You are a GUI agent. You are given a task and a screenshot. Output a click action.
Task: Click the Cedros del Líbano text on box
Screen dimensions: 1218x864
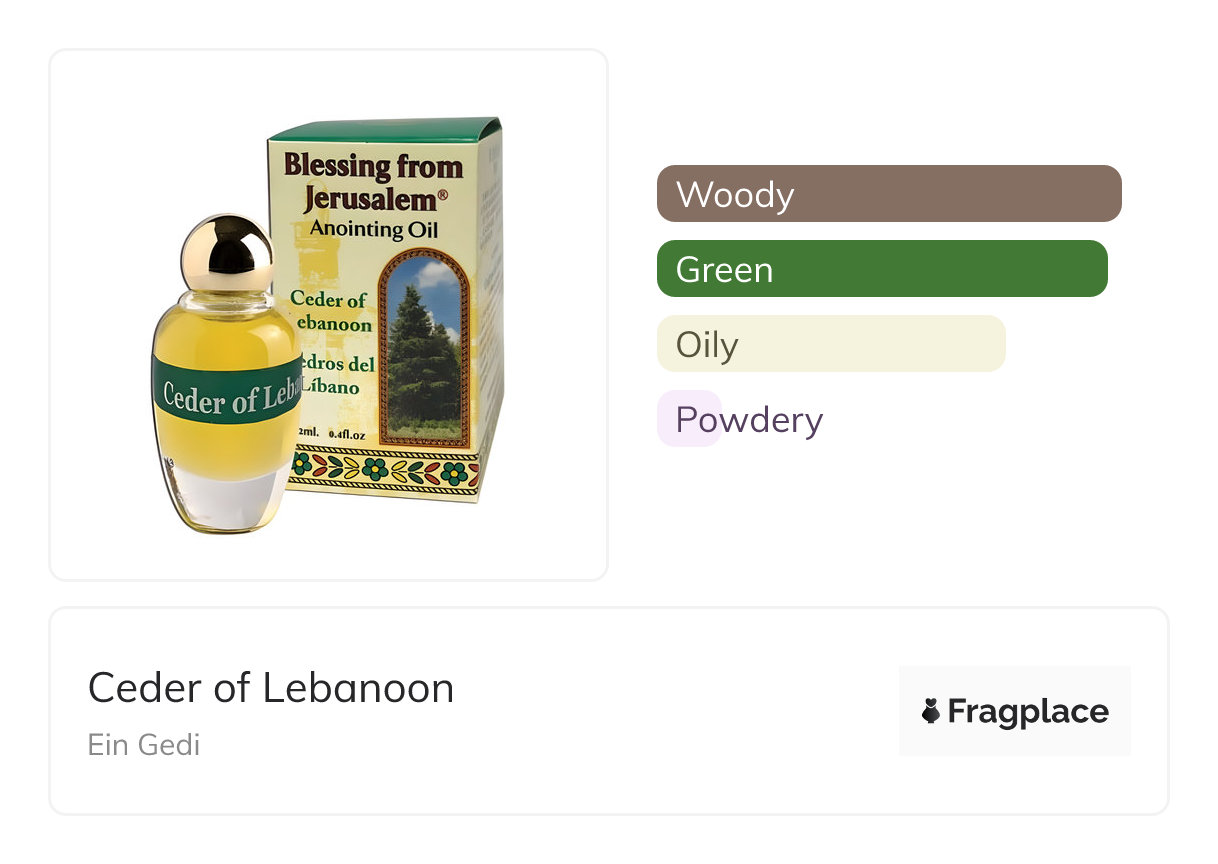337,375
